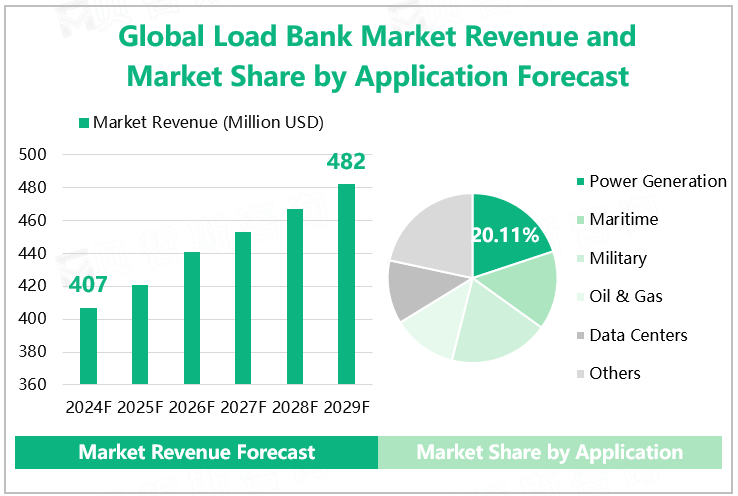This screenshot has height=496, width=738.
Task: Click the Others legend color square
Action: click(x=578, y=374)
